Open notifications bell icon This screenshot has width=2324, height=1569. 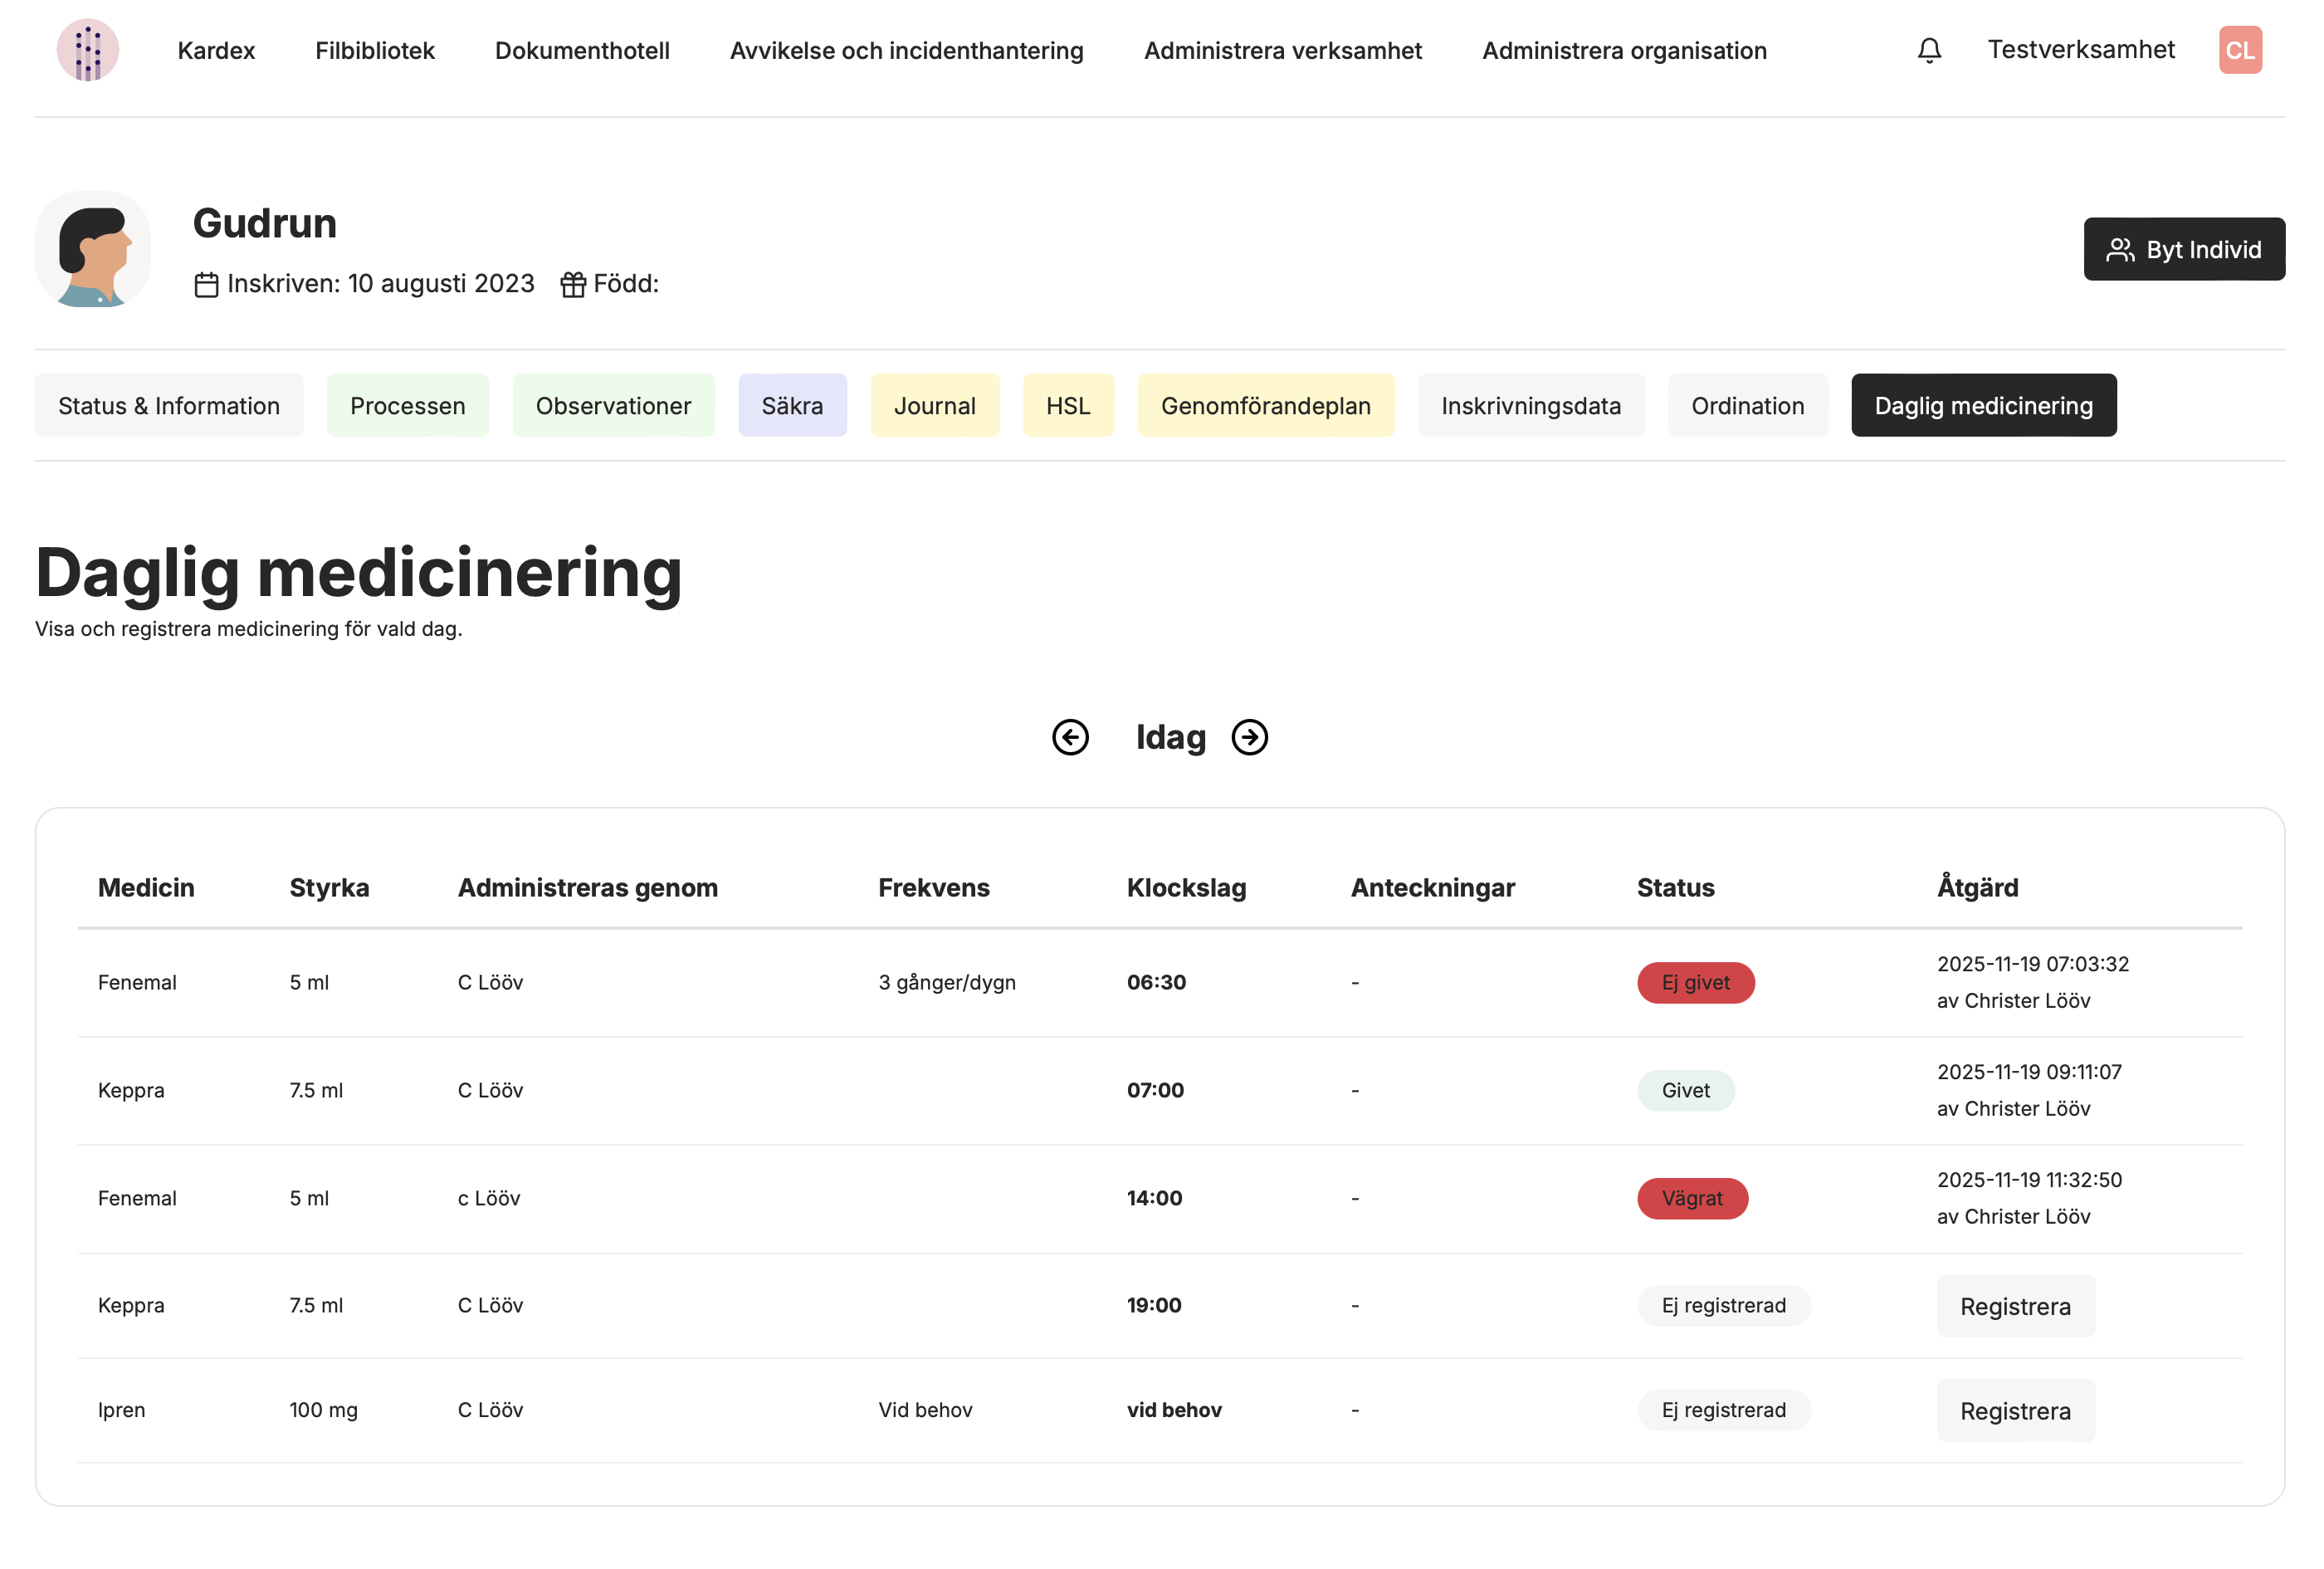(1929, 50)
